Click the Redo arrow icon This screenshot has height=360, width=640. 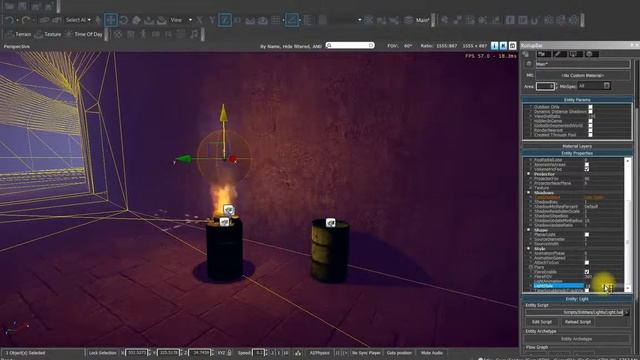point(26,20)
